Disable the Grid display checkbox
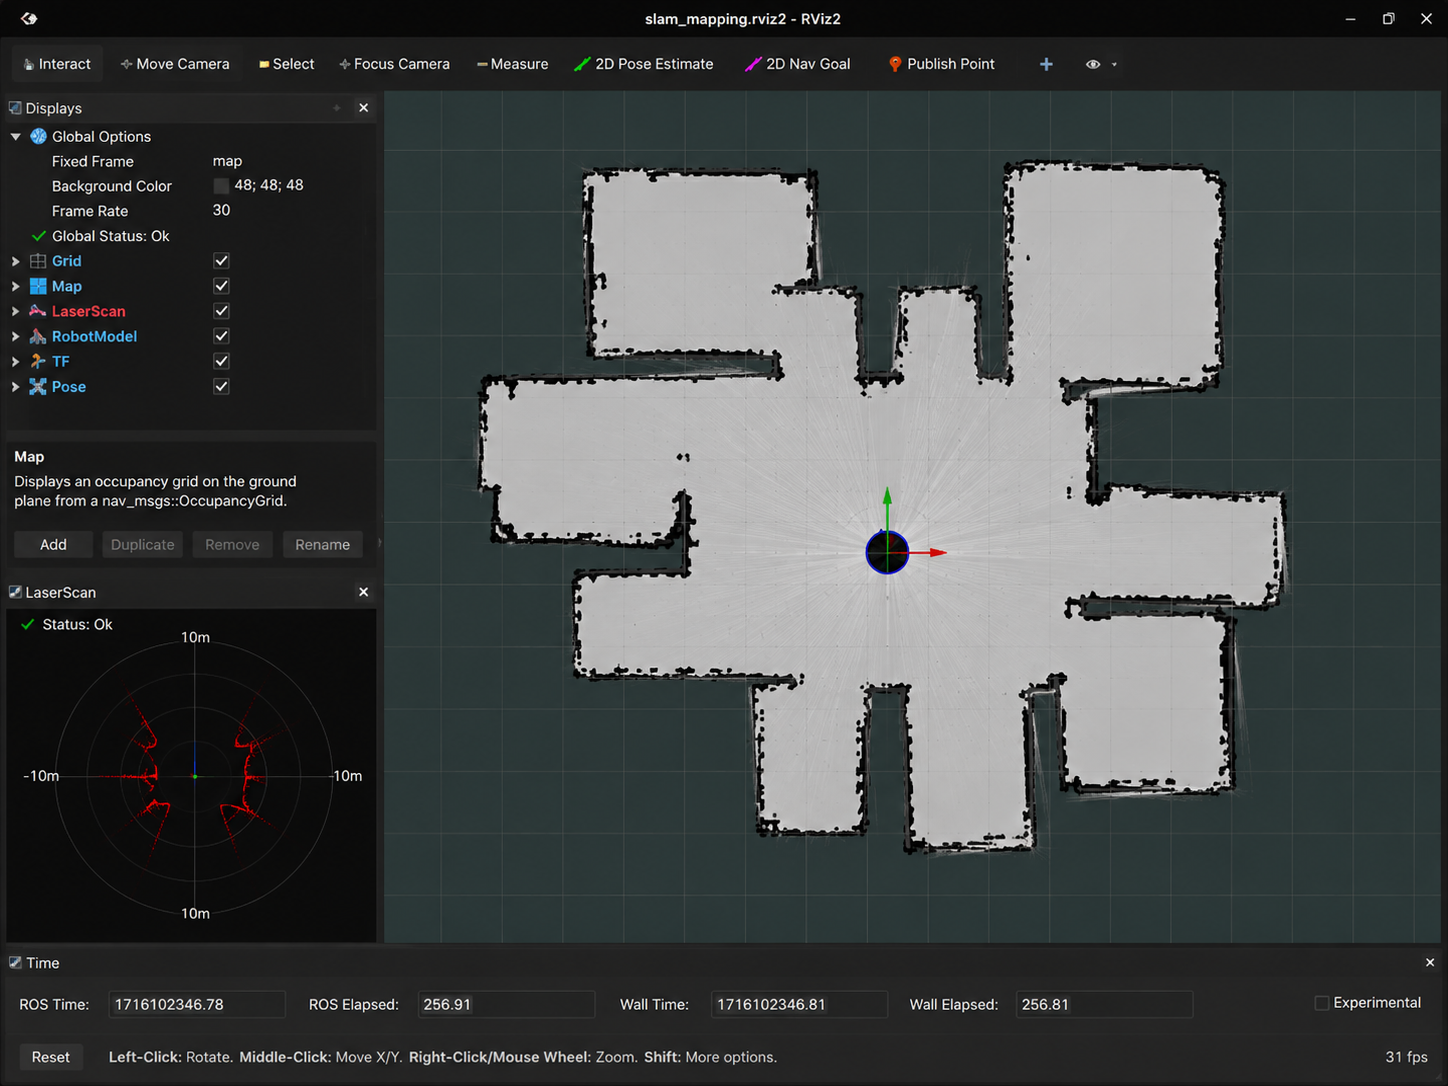This screenshot has width=1448, height=1086. click(221, 261)
